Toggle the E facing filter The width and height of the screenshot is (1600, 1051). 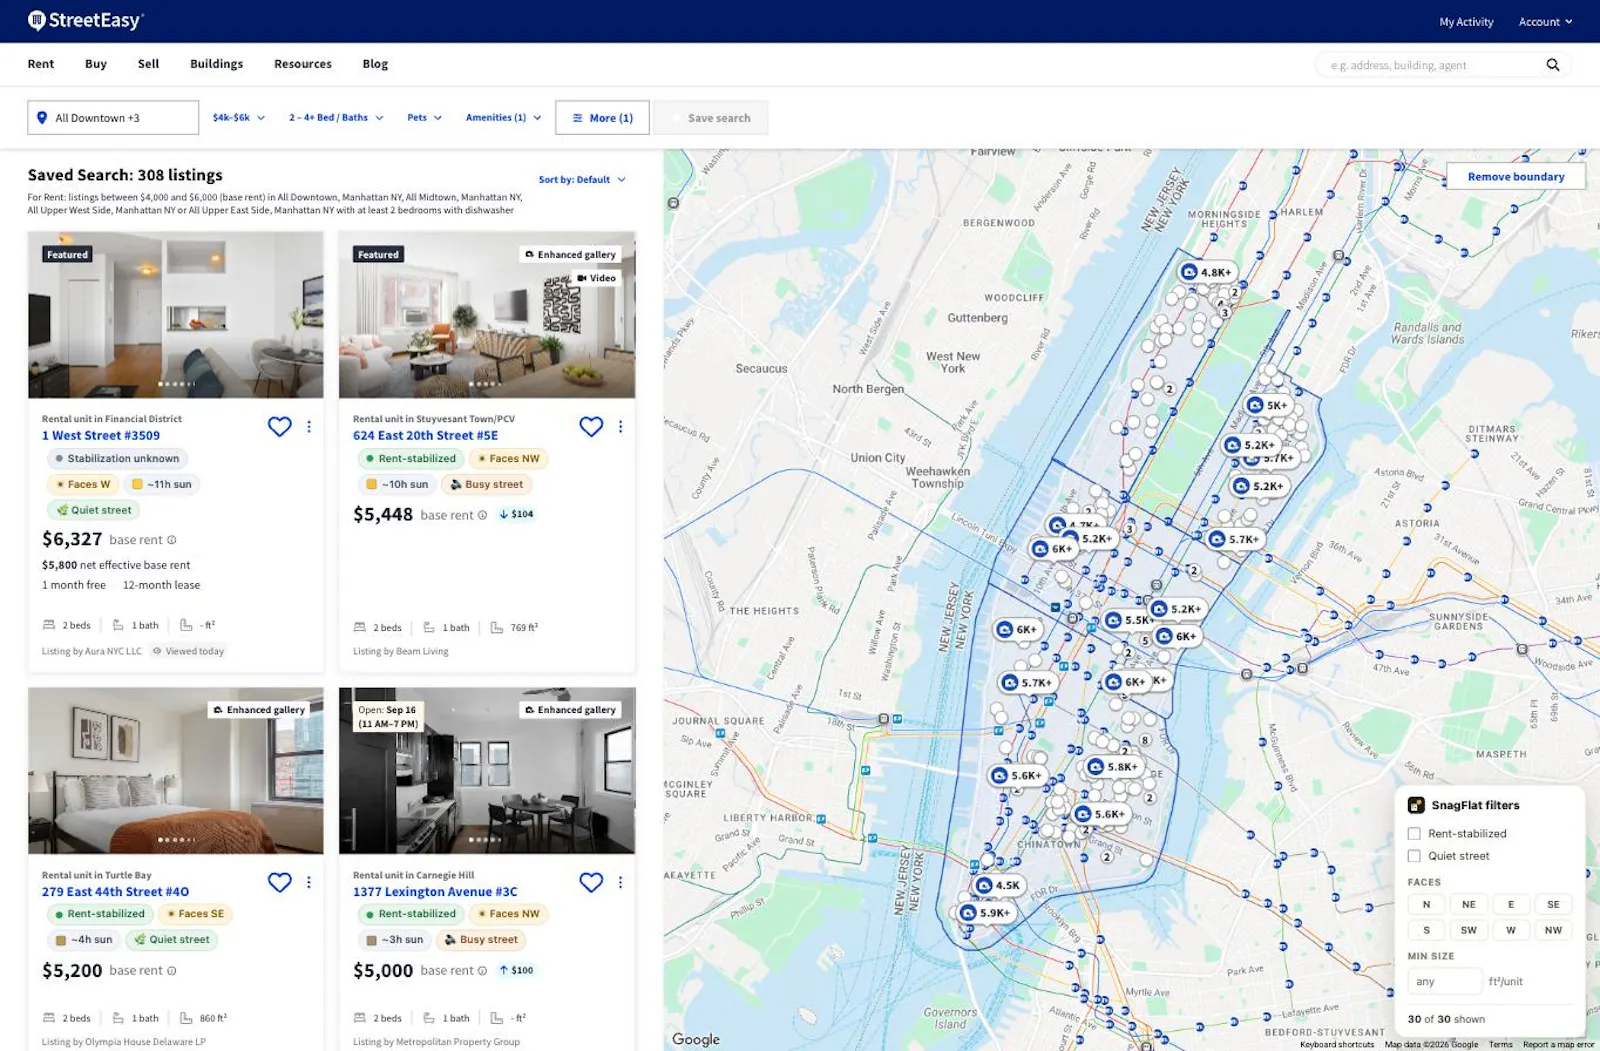tap(1511, 904)
